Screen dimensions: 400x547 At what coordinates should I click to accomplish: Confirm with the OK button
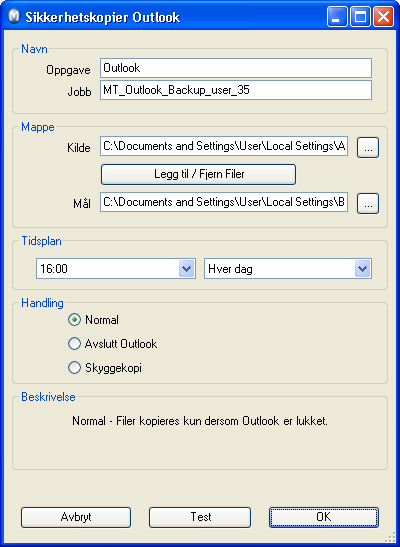[x=324, y=517]
